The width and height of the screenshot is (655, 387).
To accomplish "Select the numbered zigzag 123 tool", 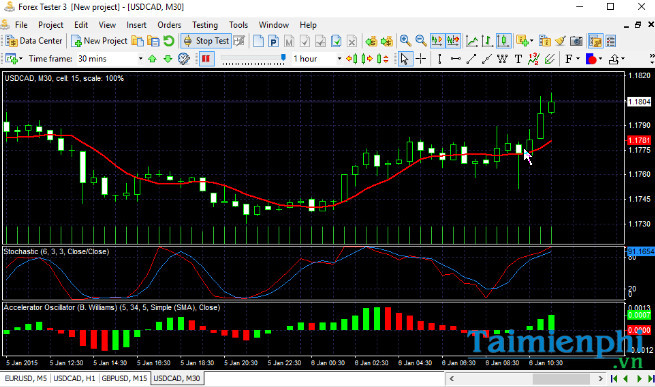I will [x=533, y=59].
